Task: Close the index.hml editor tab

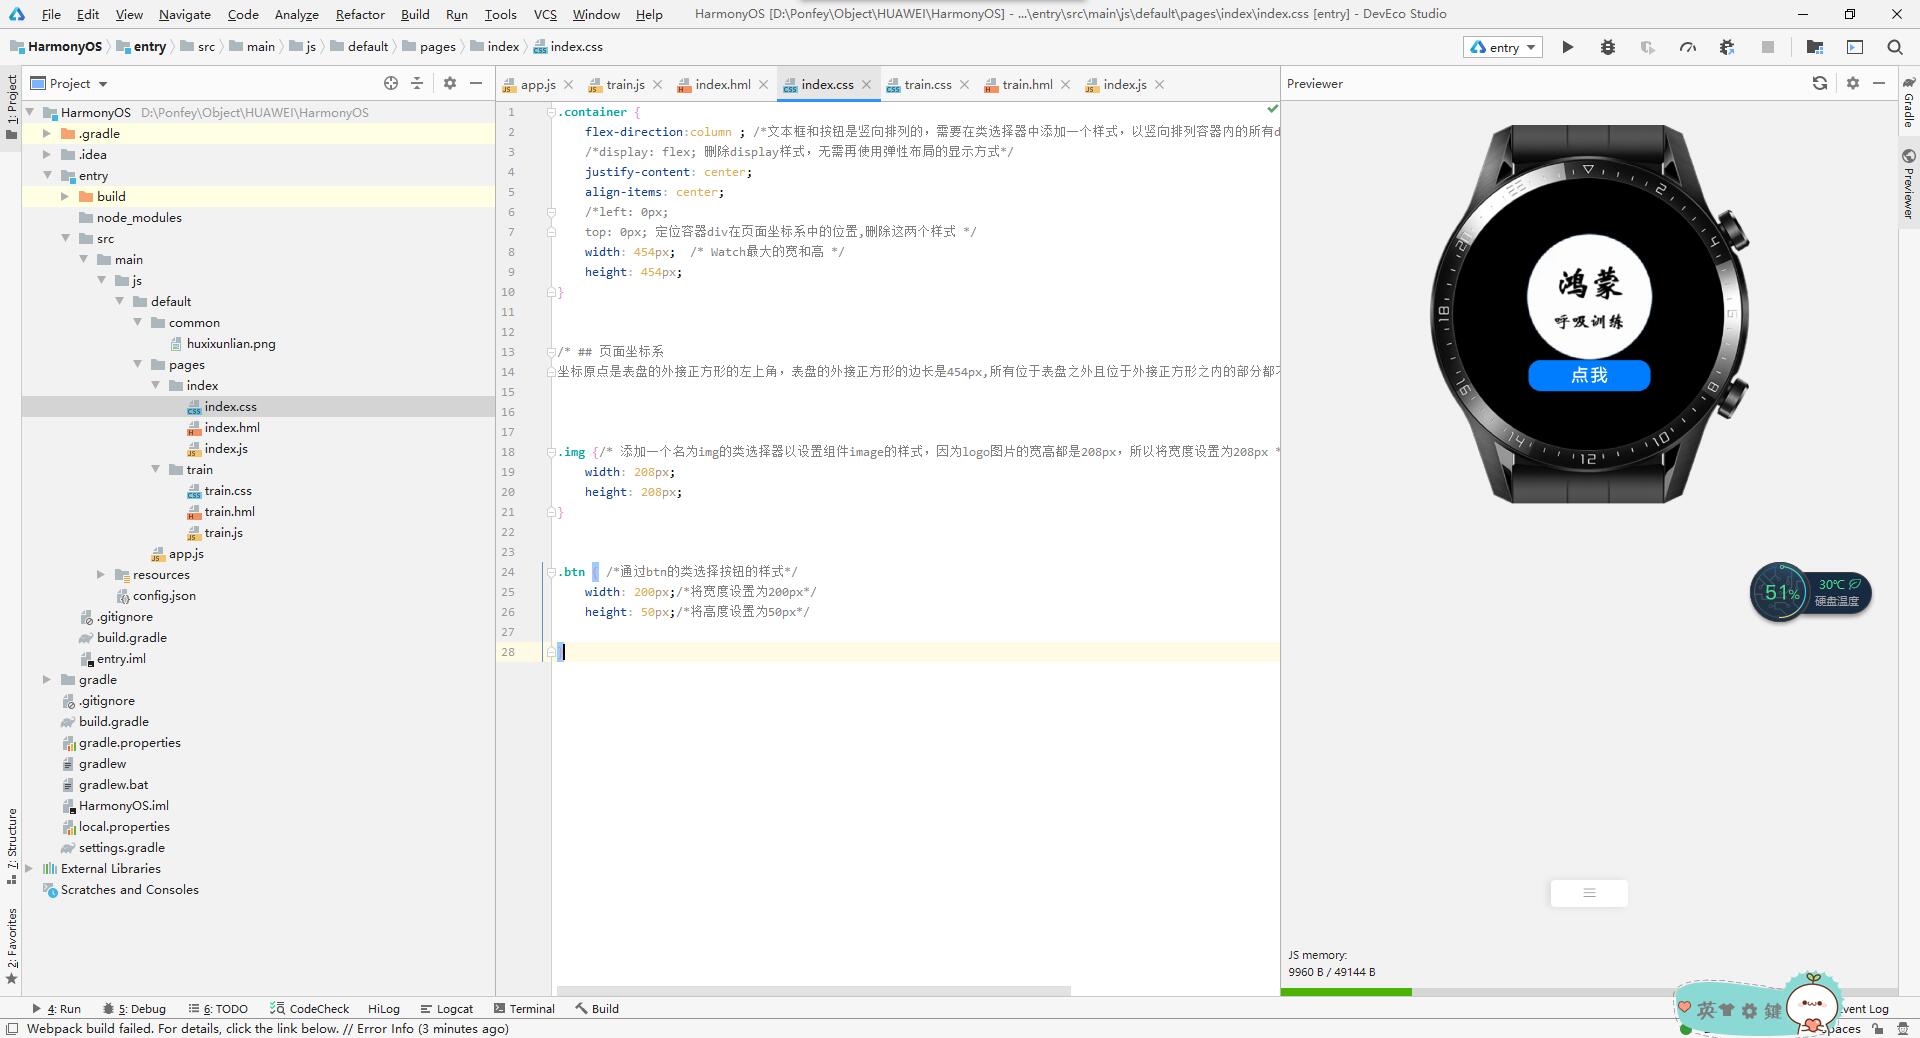Action: click(x=764, y=85)
